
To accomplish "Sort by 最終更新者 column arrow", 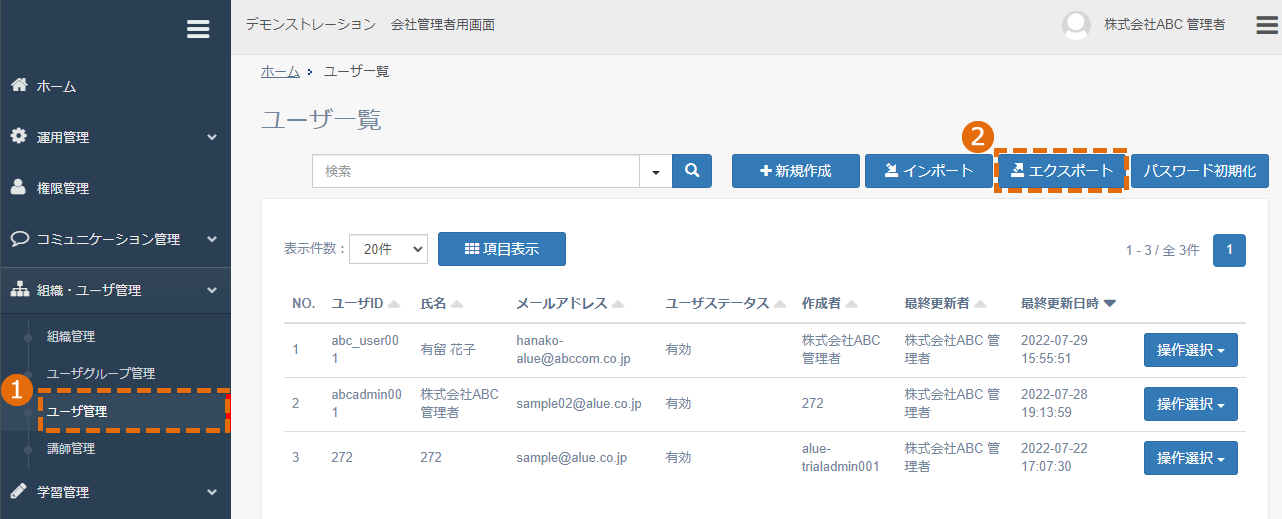I will click(x=979, y=304).
